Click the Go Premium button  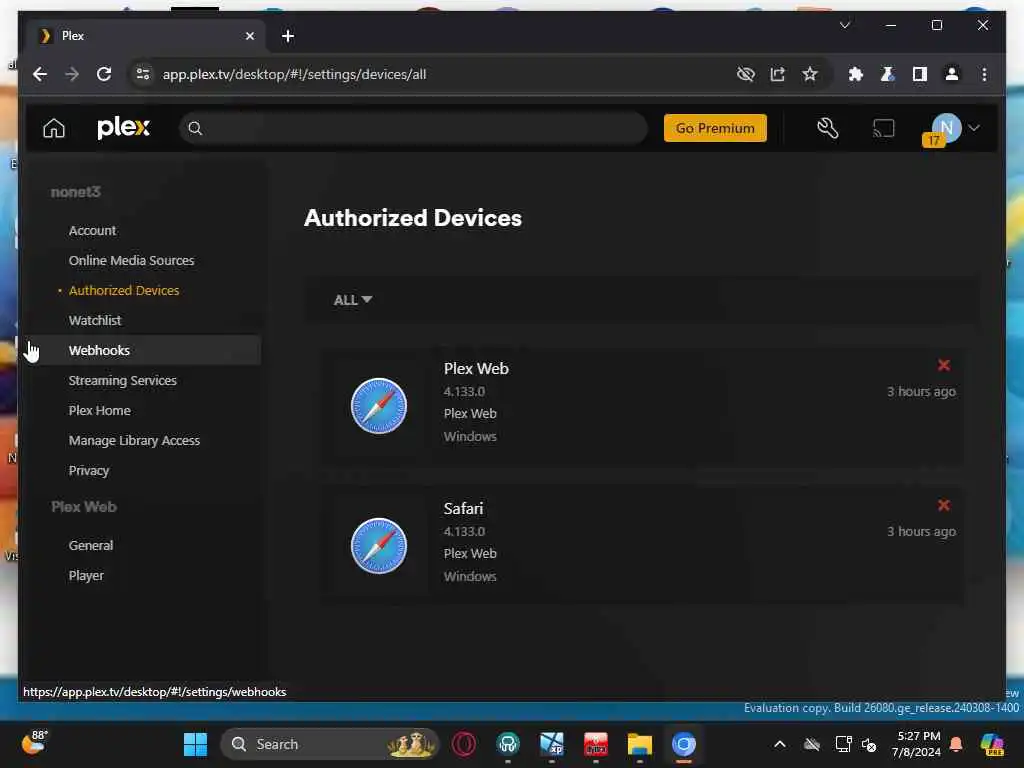(715, 128)
